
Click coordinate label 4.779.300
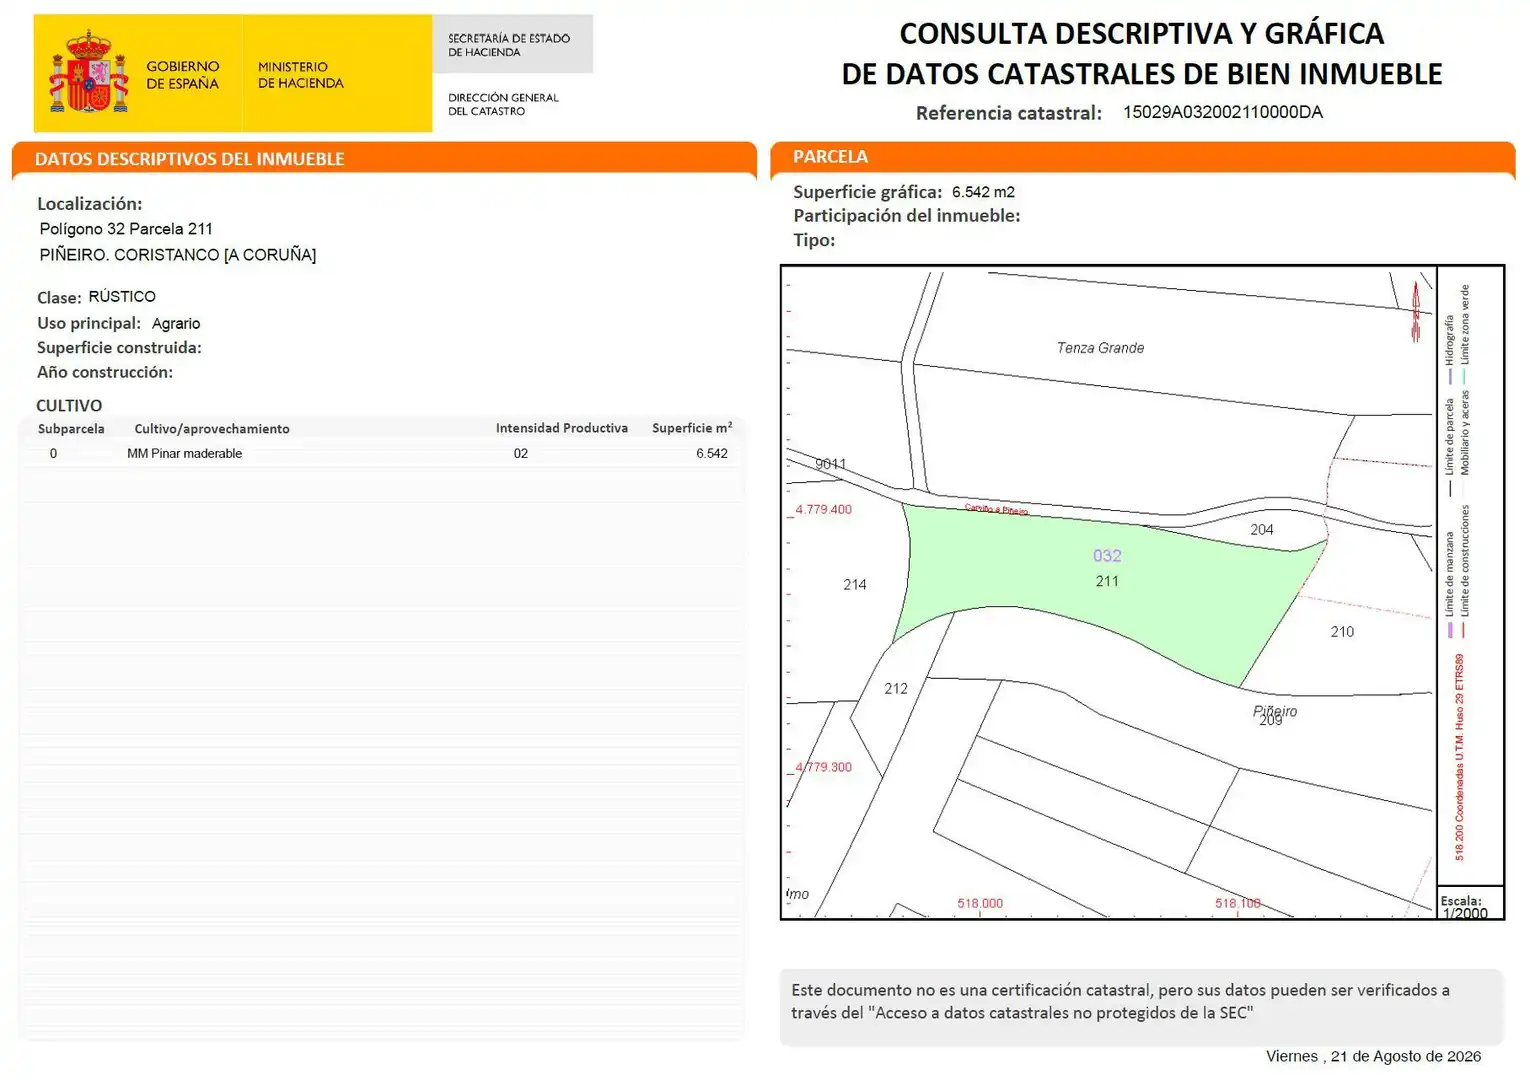pos(824,768)
